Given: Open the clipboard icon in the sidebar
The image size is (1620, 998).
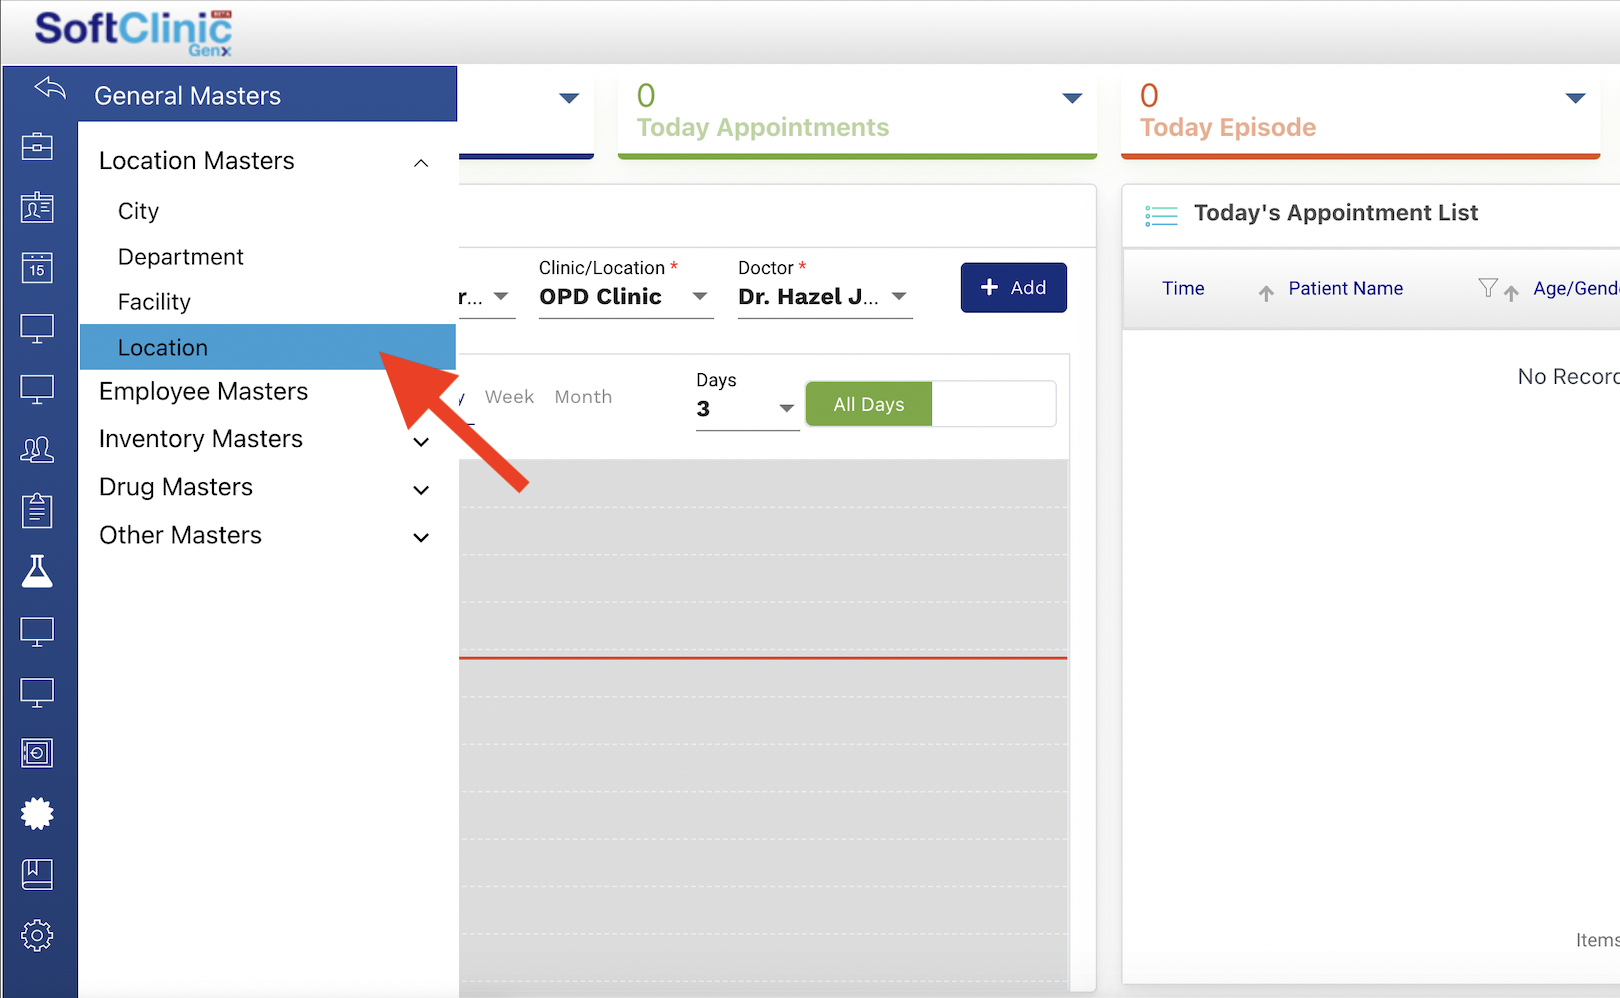Looking at the screenshot, I should pyautogui.click(x=37, y=510).
